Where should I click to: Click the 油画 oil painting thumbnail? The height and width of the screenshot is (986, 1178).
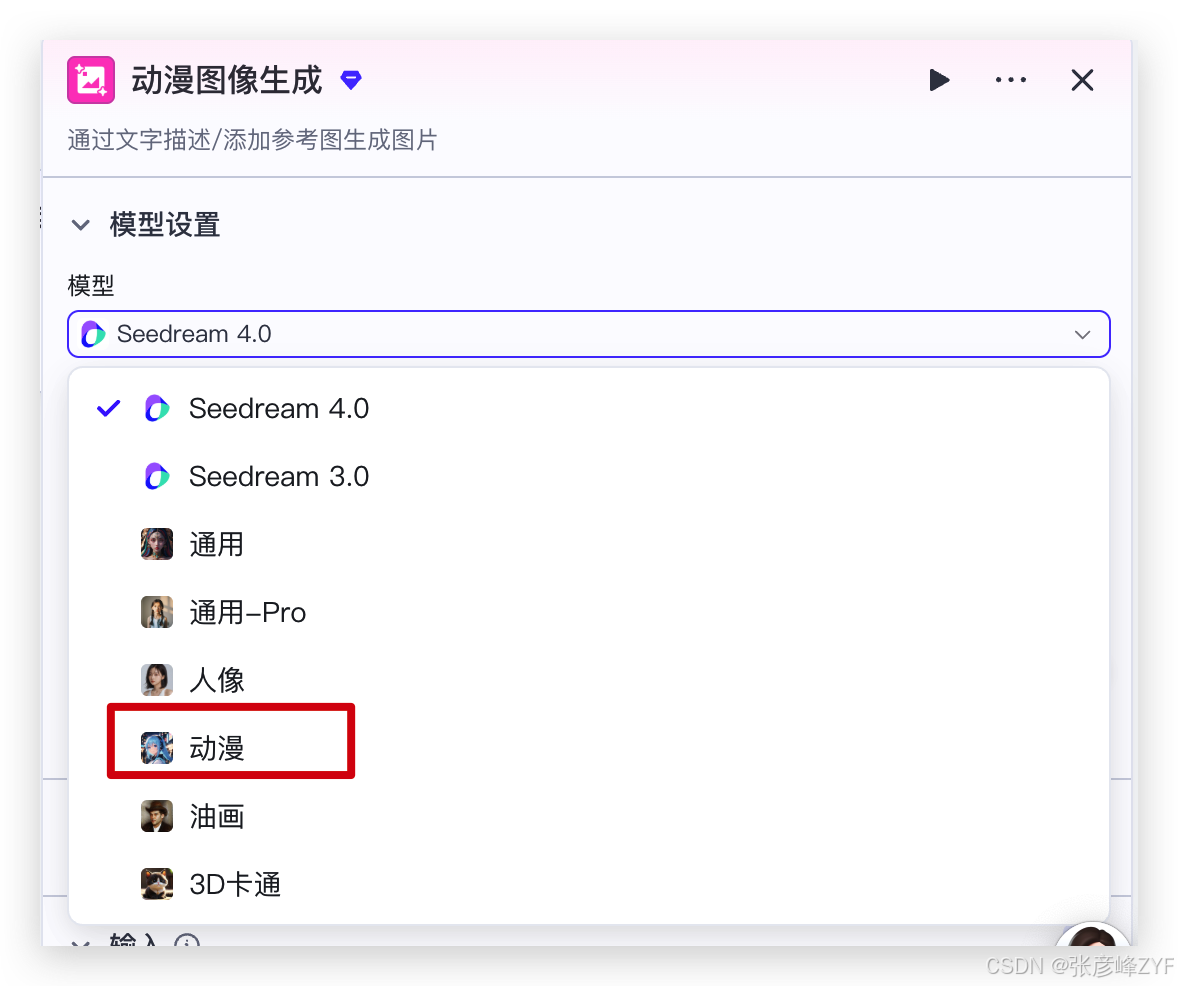pos(156,816)
